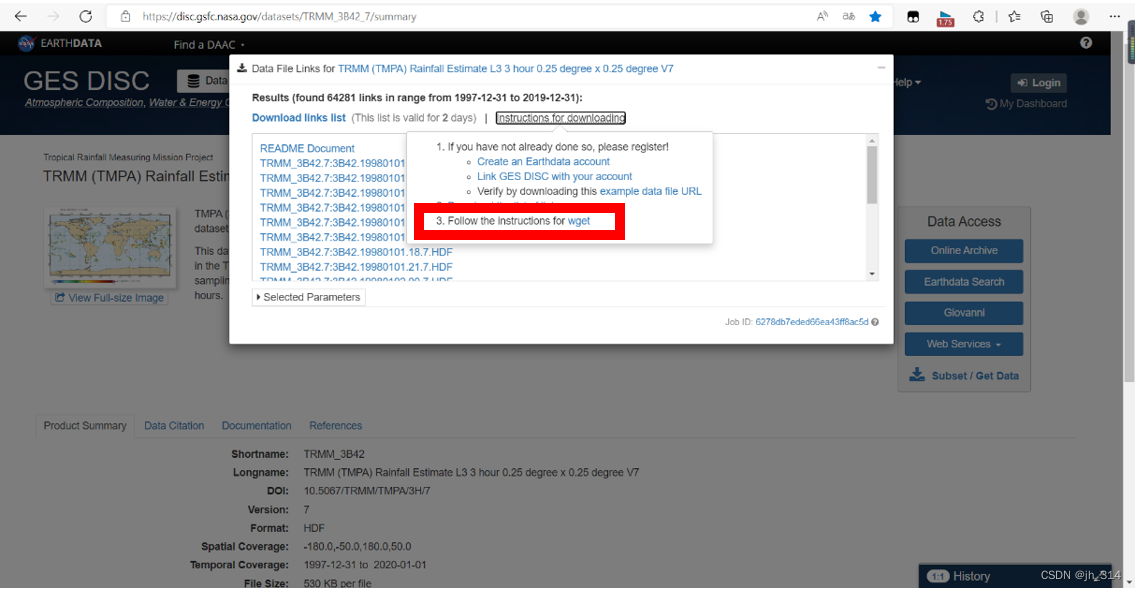Viewport: 1137px width, 592px height.
Task: Click the GES DISC site title
Action: [86, 81]
